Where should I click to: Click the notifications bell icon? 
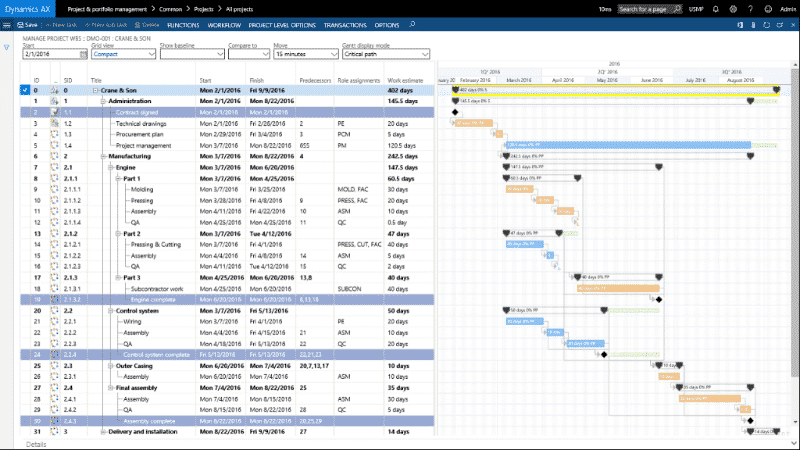(x=716, y=9)
